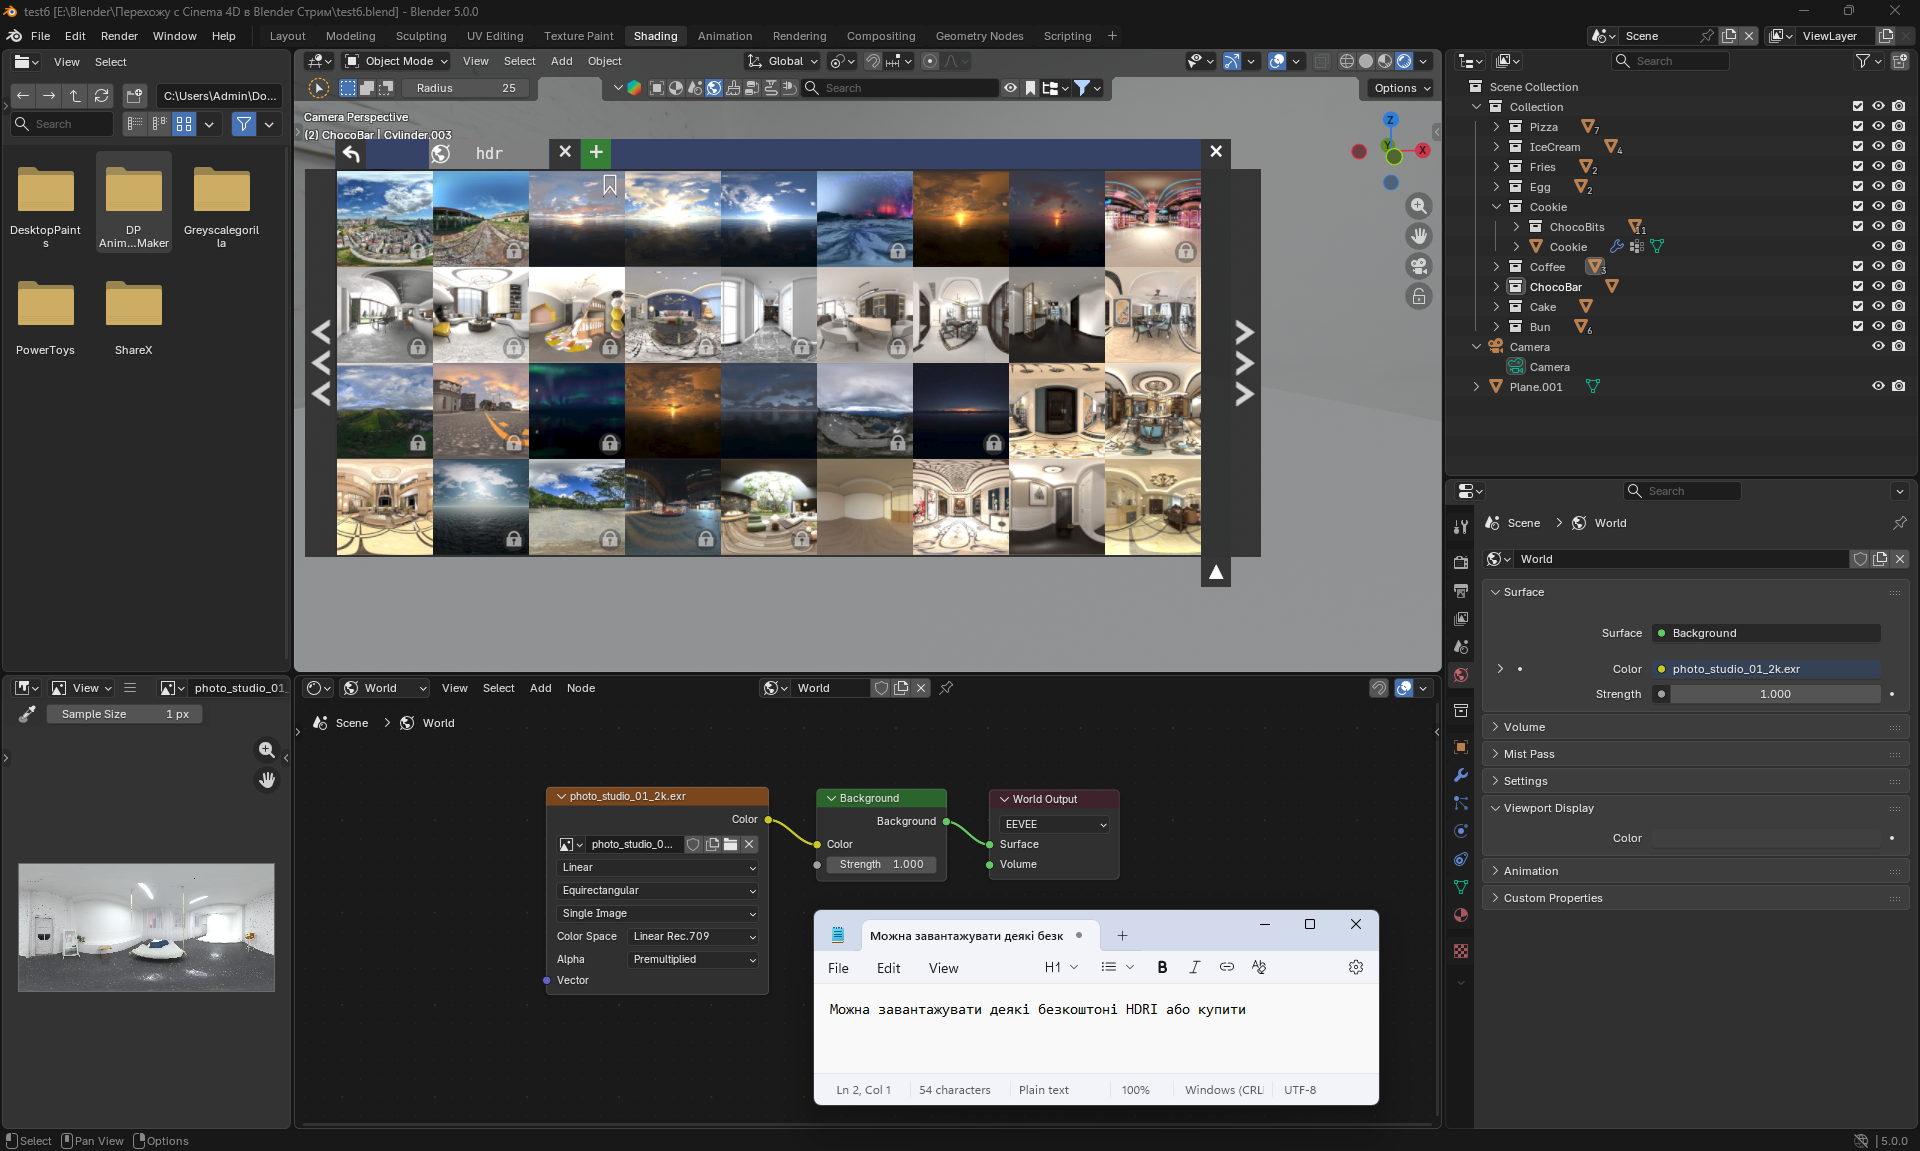Switch to the Compositing workspace tab
1920x1151 pixels.
pos(880,36)
